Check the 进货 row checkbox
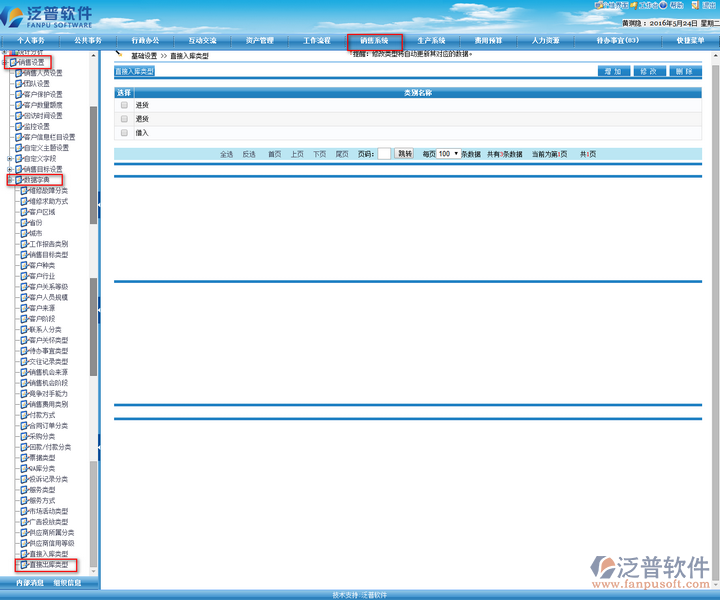This screenshot has height=600, width=720. pos(124,105)
